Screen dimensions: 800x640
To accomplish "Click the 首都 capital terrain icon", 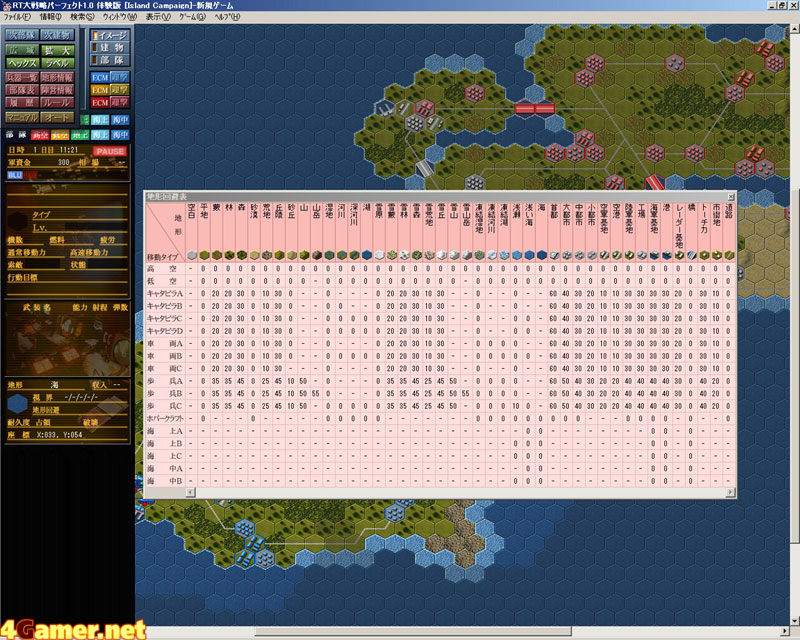I will point(554,255).
